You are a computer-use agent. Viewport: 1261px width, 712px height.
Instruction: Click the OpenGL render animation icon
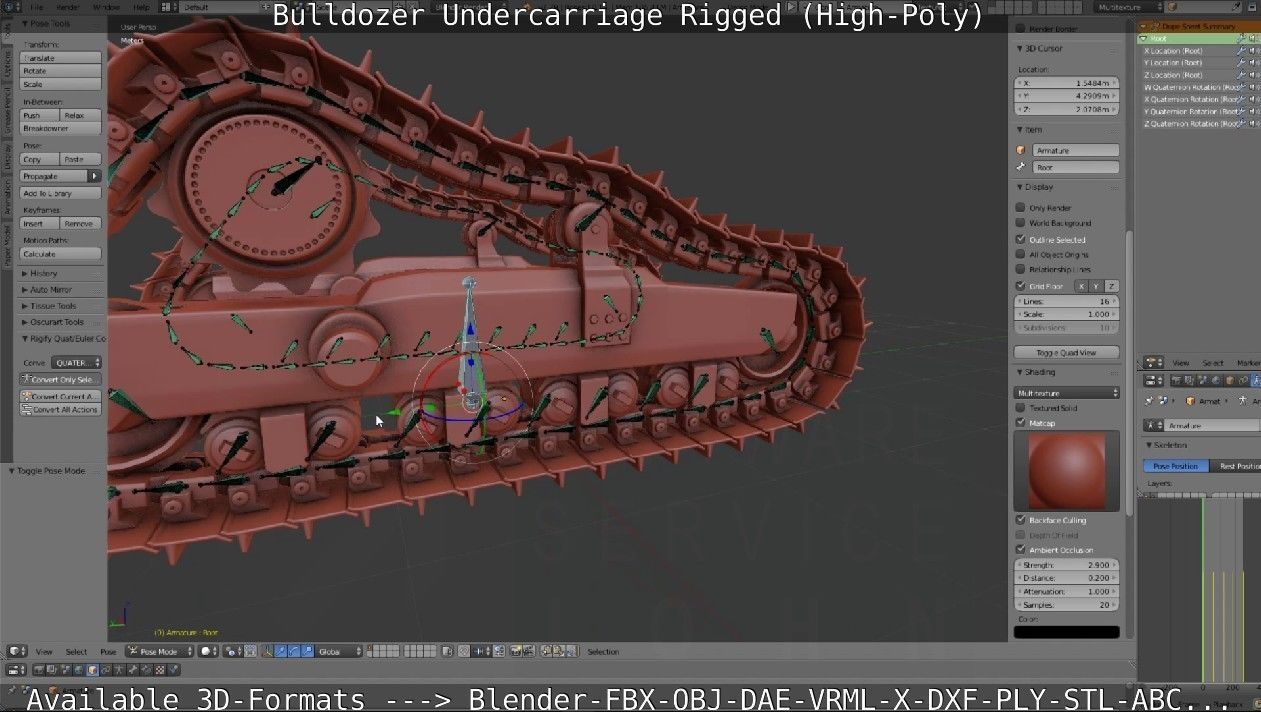click(530, 651)
